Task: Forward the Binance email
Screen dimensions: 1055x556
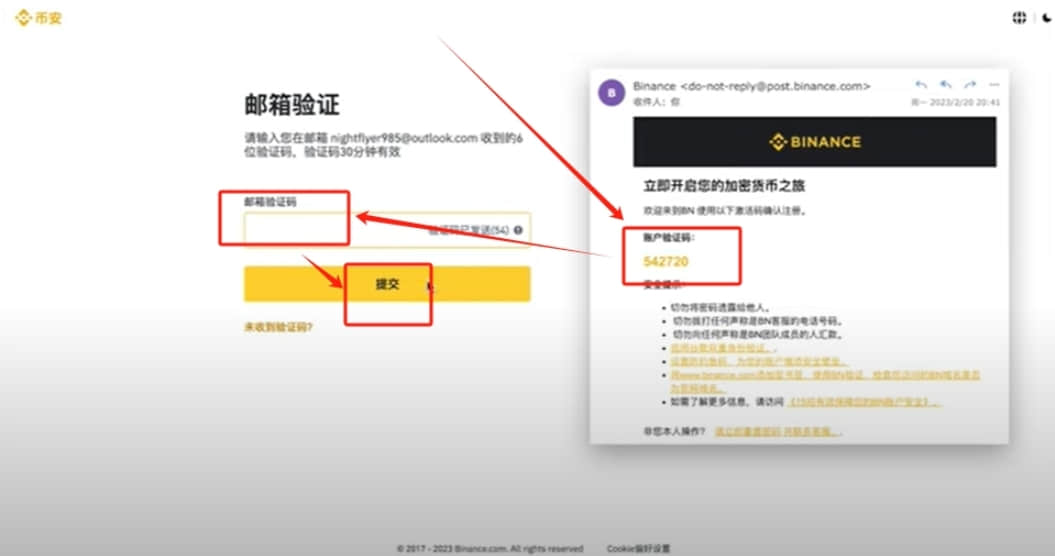Action: tap(970, 85)
